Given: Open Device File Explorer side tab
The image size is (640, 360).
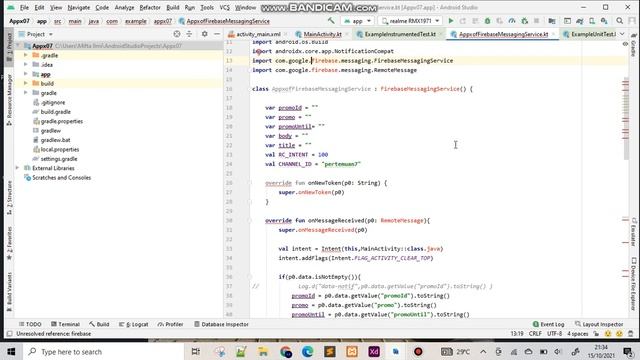Looking at the screenshot, I should pyautogui.click(x=634, y=284).
